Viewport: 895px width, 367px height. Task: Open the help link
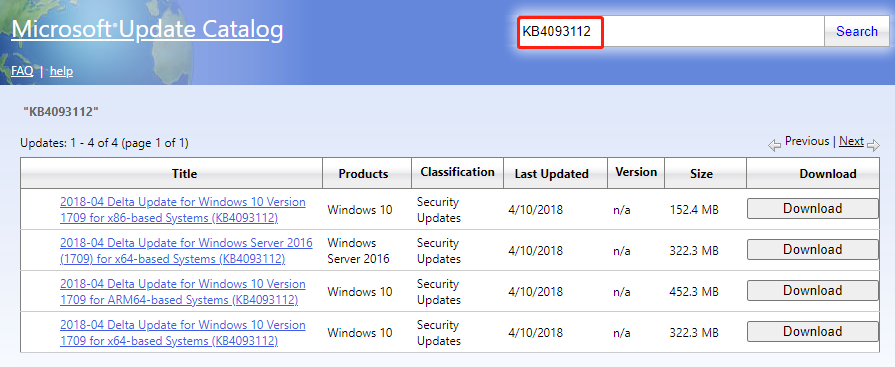61,71
